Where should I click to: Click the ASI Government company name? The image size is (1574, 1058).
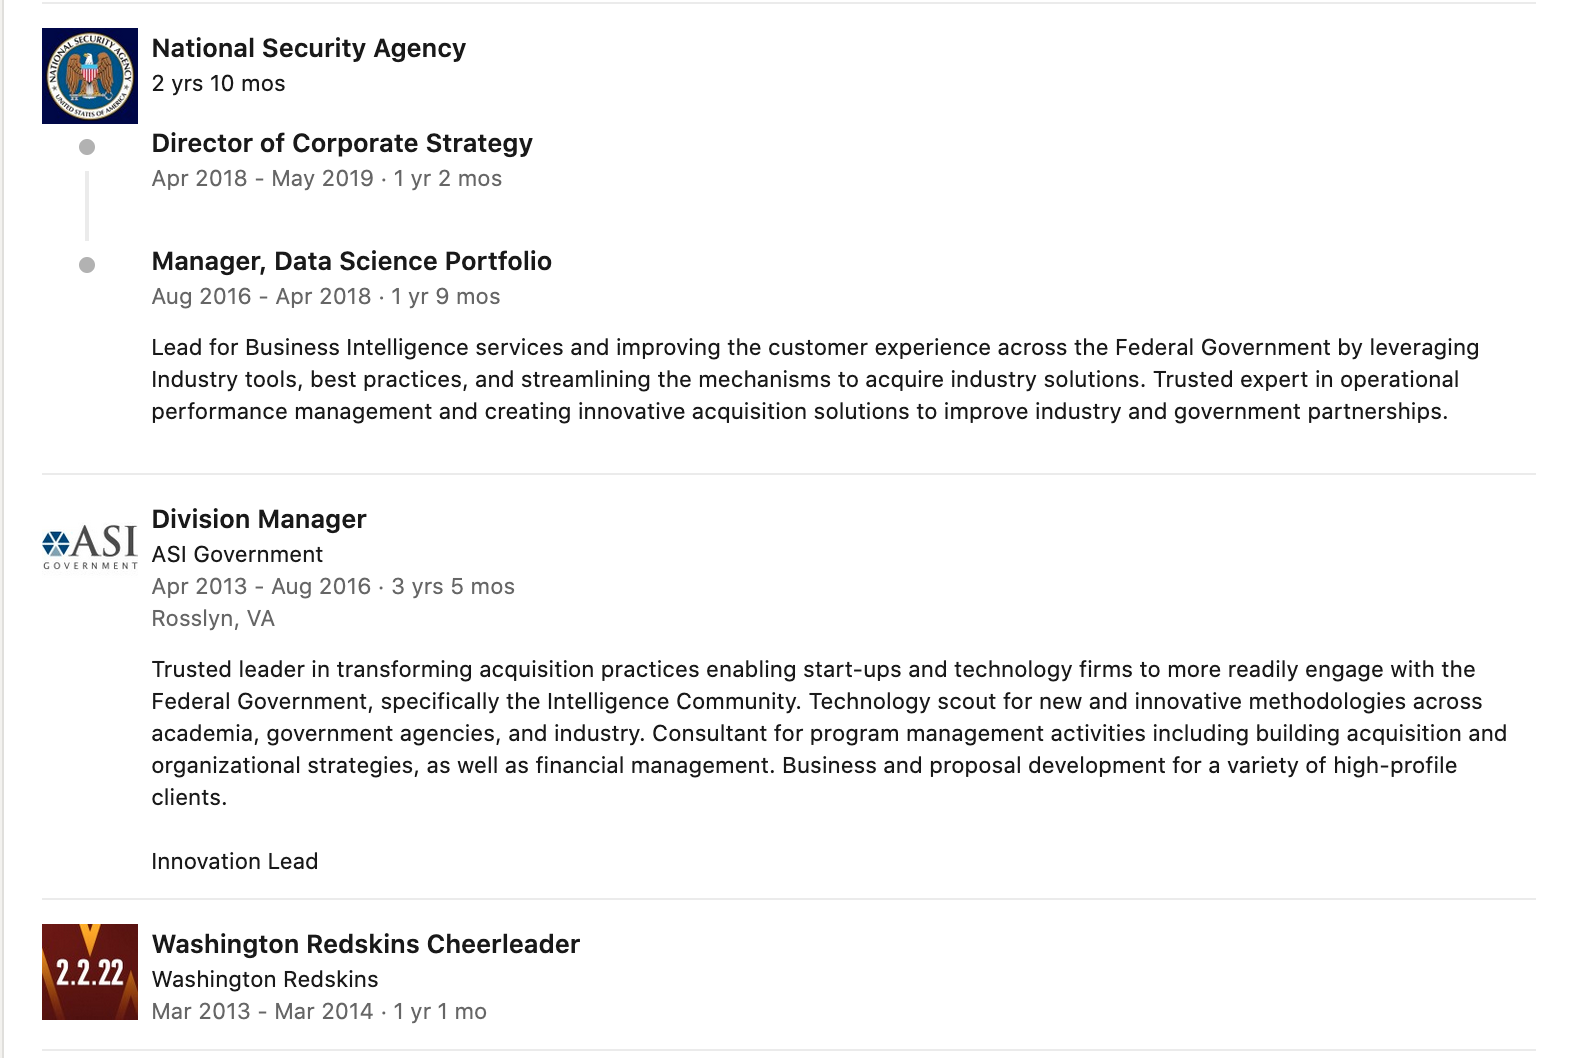(x=237, y=554)
